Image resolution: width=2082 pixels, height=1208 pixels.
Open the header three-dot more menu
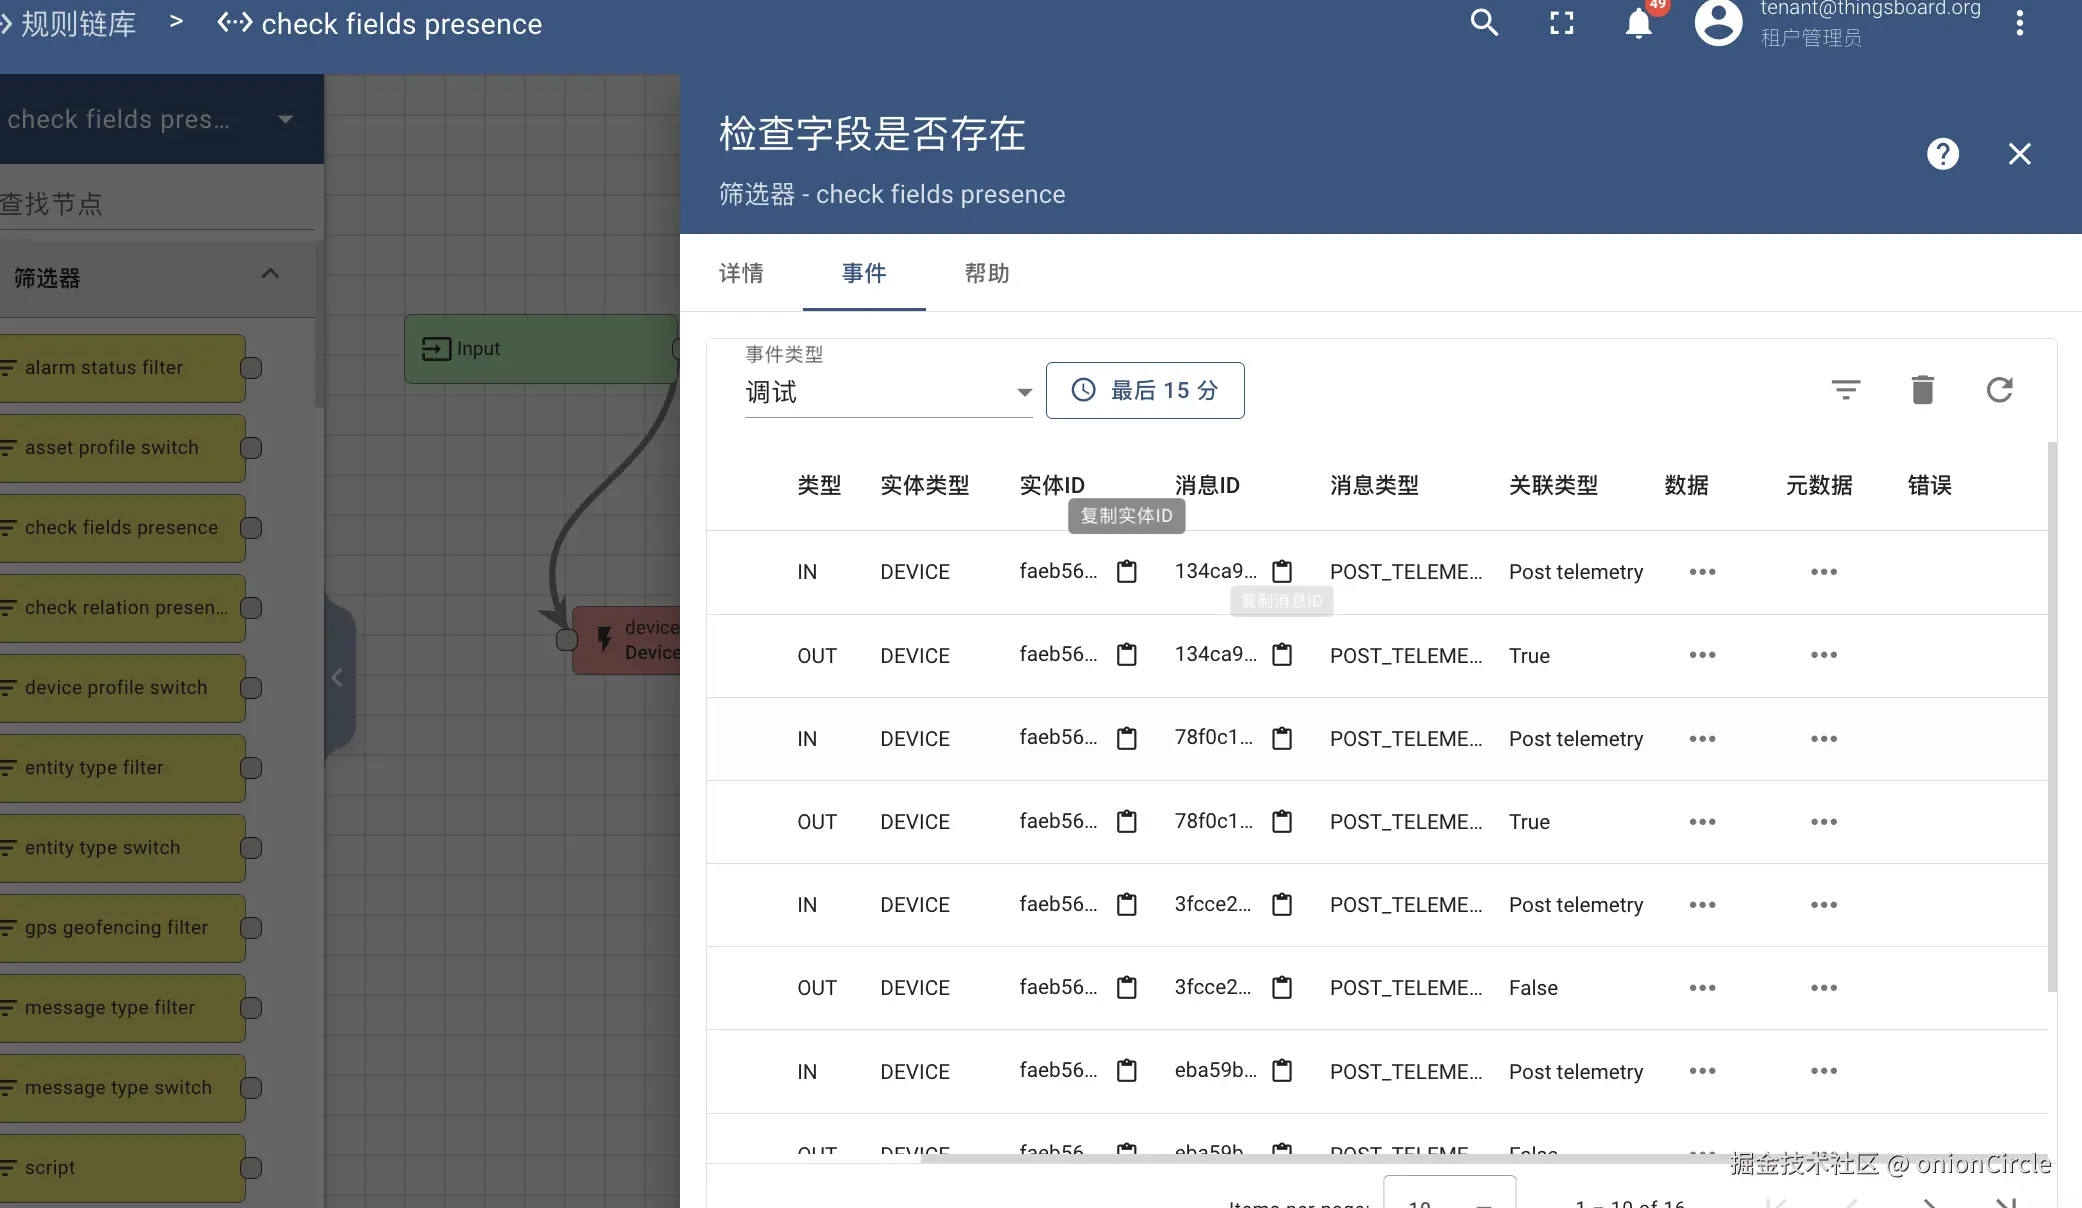point(2019,23)
